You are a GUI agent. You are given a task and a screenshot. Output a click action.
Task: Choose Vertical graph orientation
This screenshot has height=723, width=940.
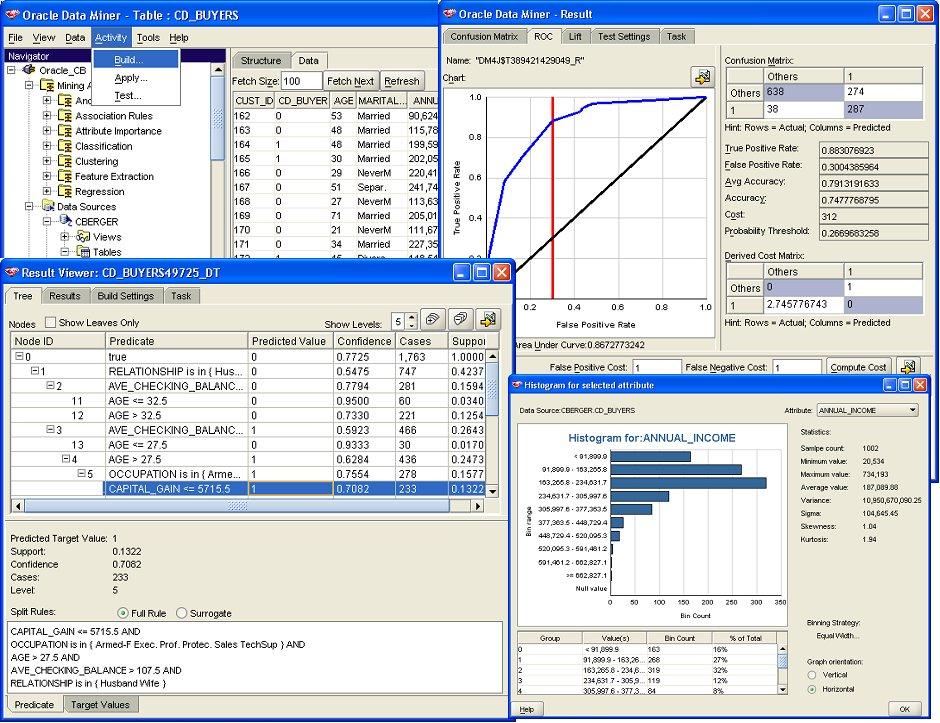pyautogui.click(x=812, y=675)
